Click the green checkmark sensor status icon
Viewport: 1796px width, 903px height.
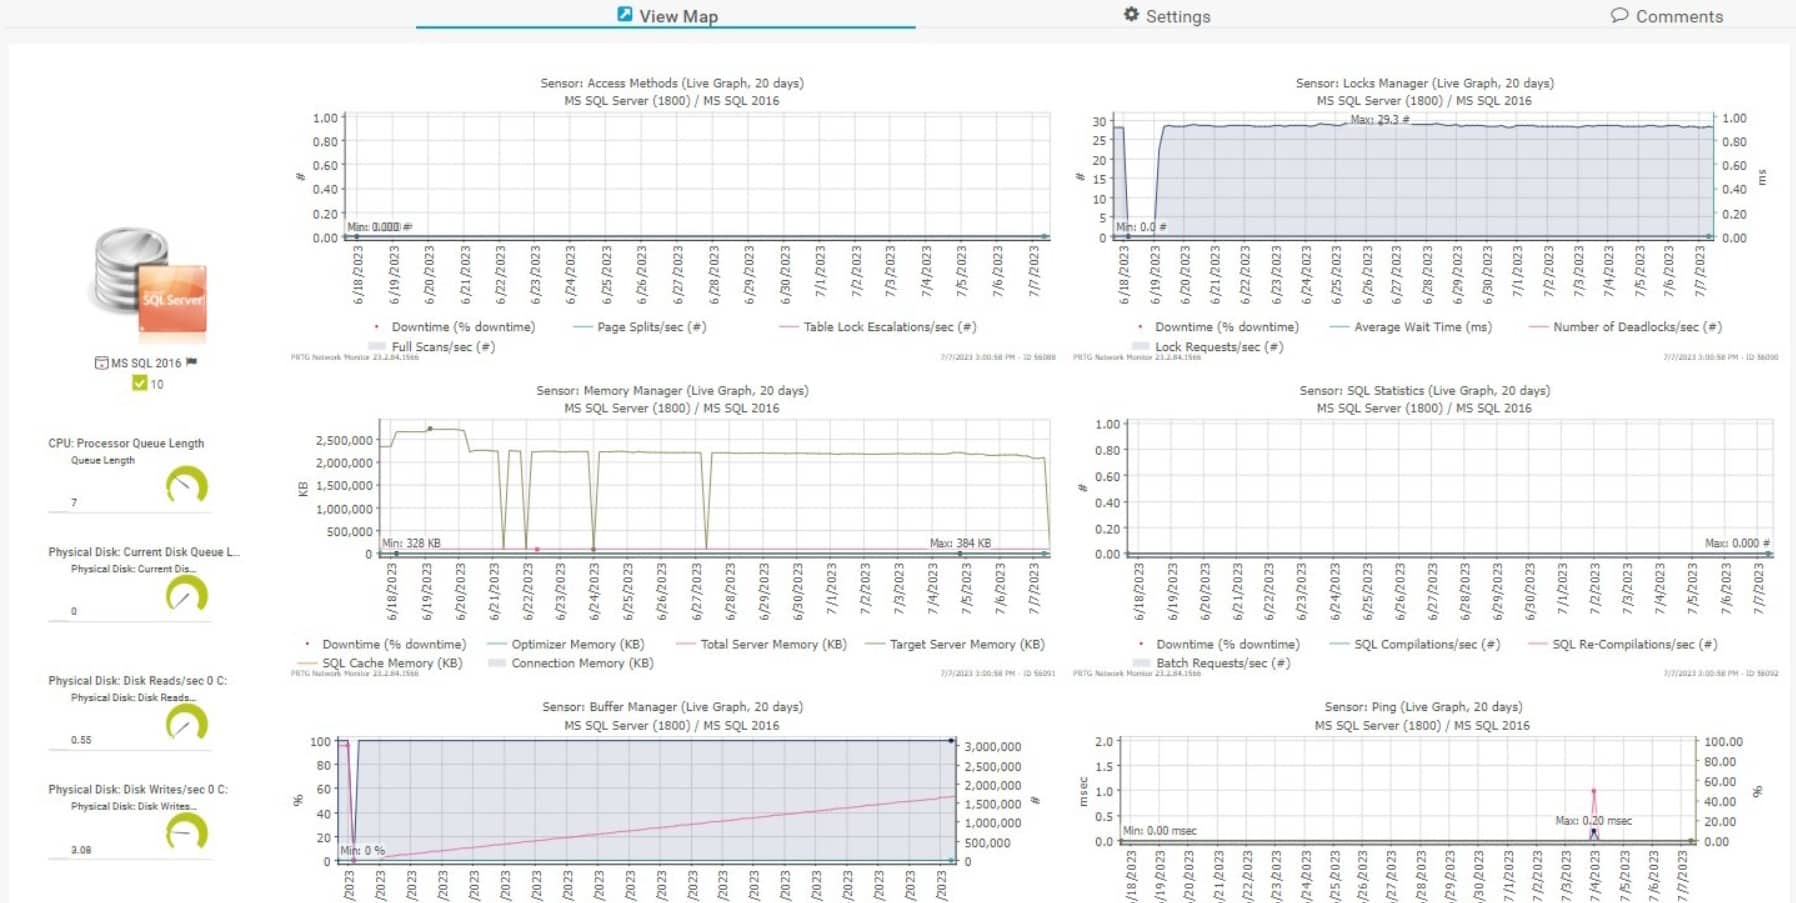pyautogui.click(x=140, y=383)
